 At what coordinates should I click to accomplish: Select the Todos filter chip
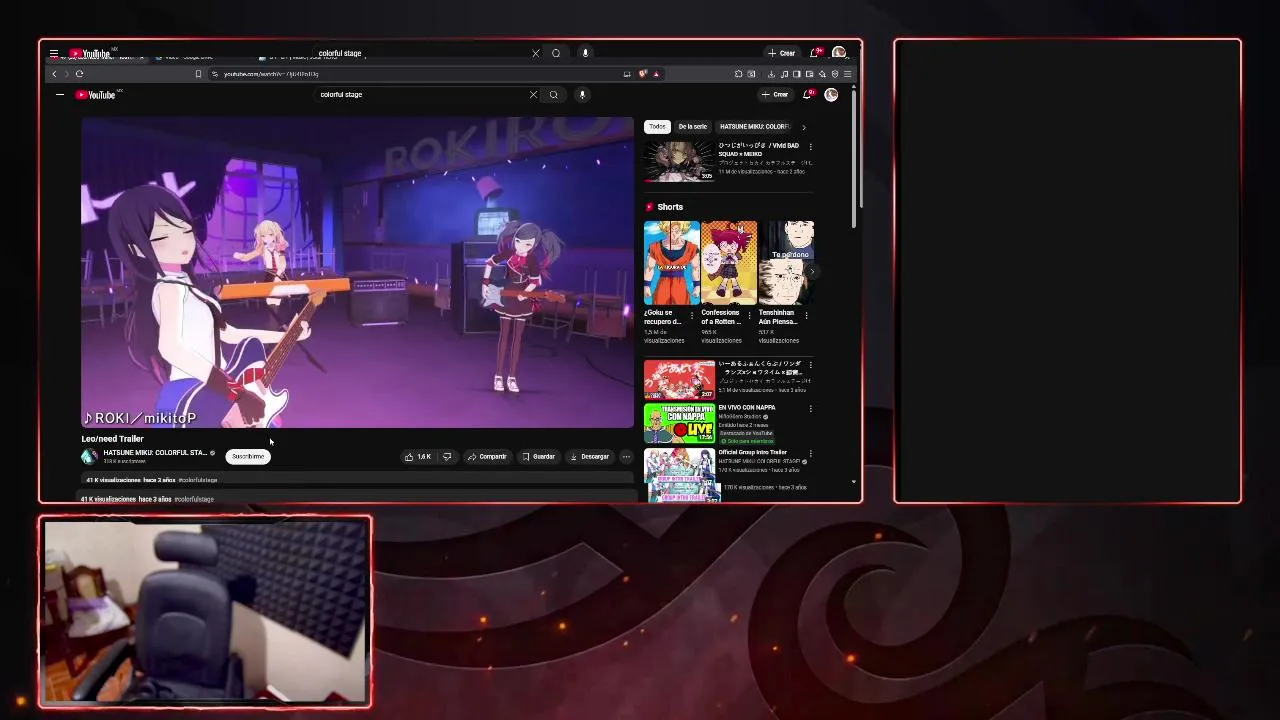click(x=657, y=127)
